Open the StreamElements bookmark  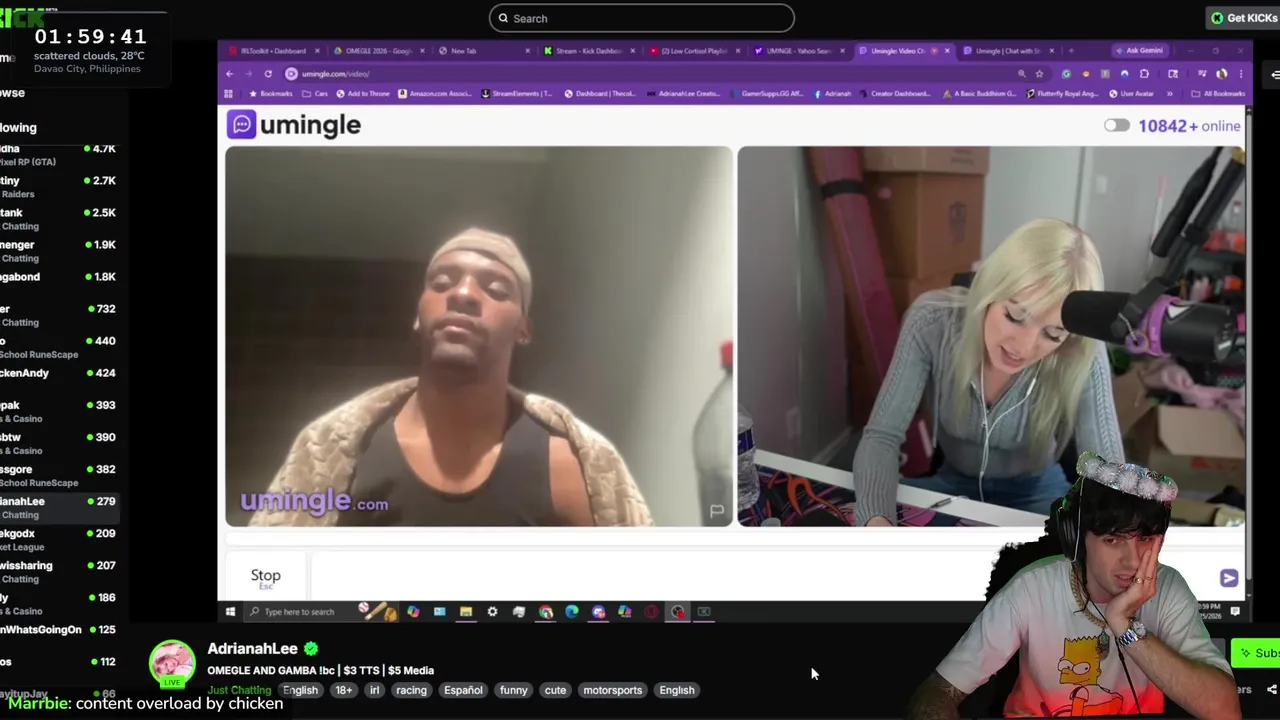516,94
